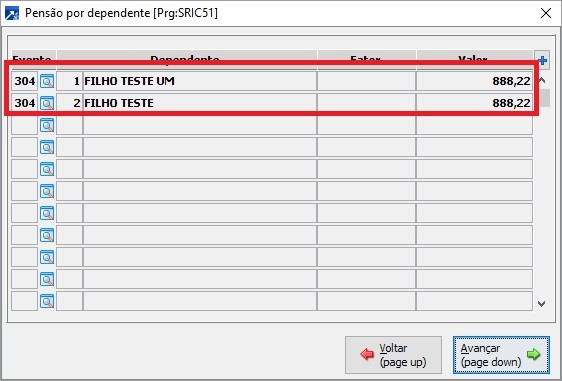Click dependent number 2 cell

[70, 103]
